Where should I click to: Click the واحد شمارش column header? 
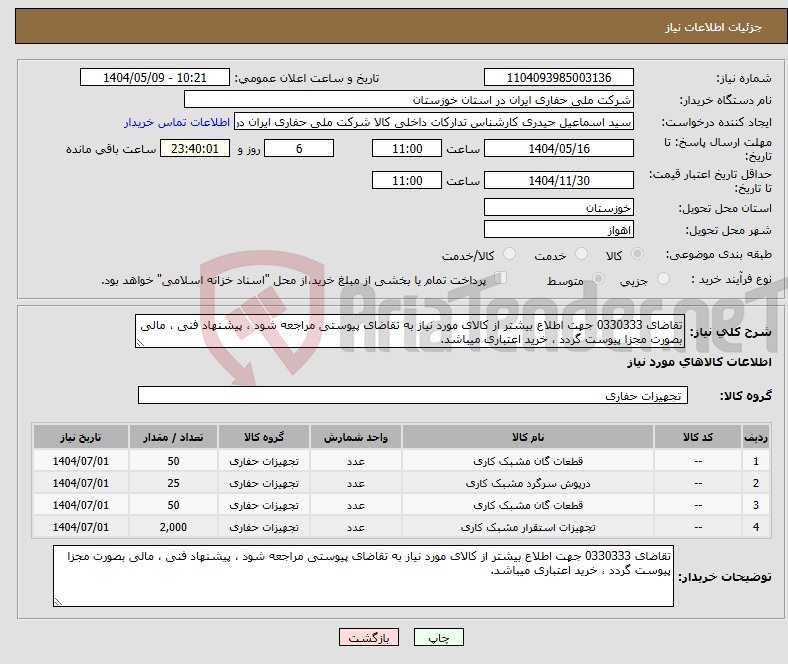point(356,437)
